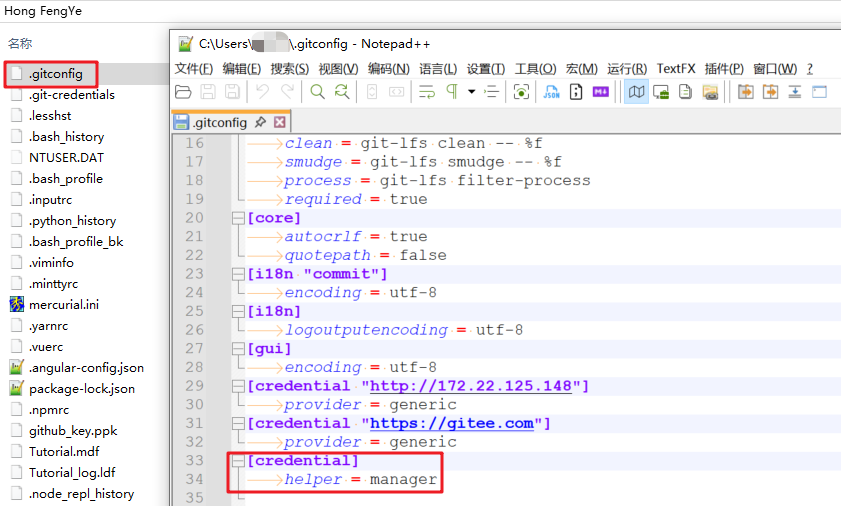The image size is (841, 506).
Task: Toggle indent guide toolbar icon
Action: click(491, 92)
